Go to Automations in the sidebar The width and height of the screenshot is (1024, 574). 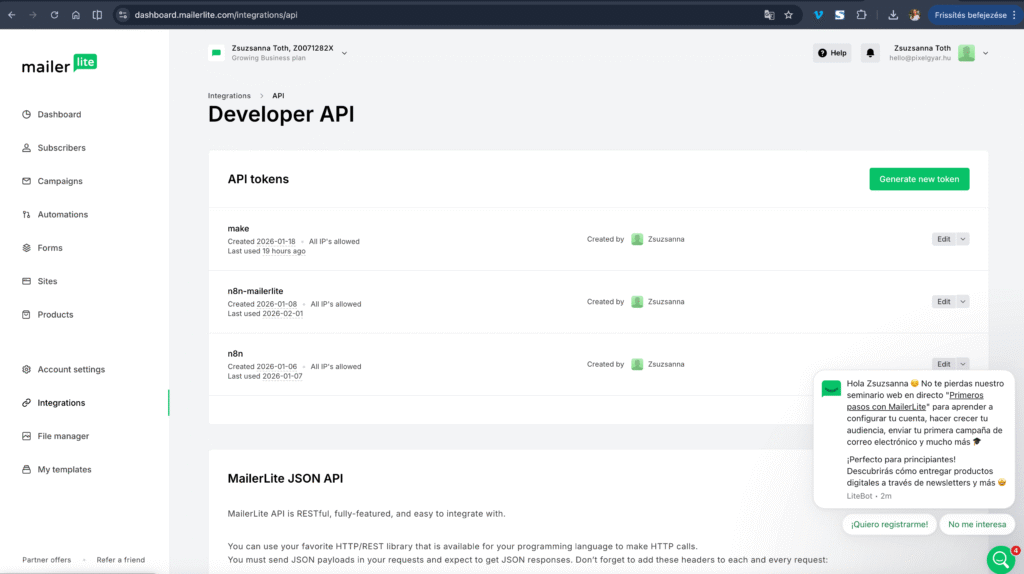tap(62, 214)
